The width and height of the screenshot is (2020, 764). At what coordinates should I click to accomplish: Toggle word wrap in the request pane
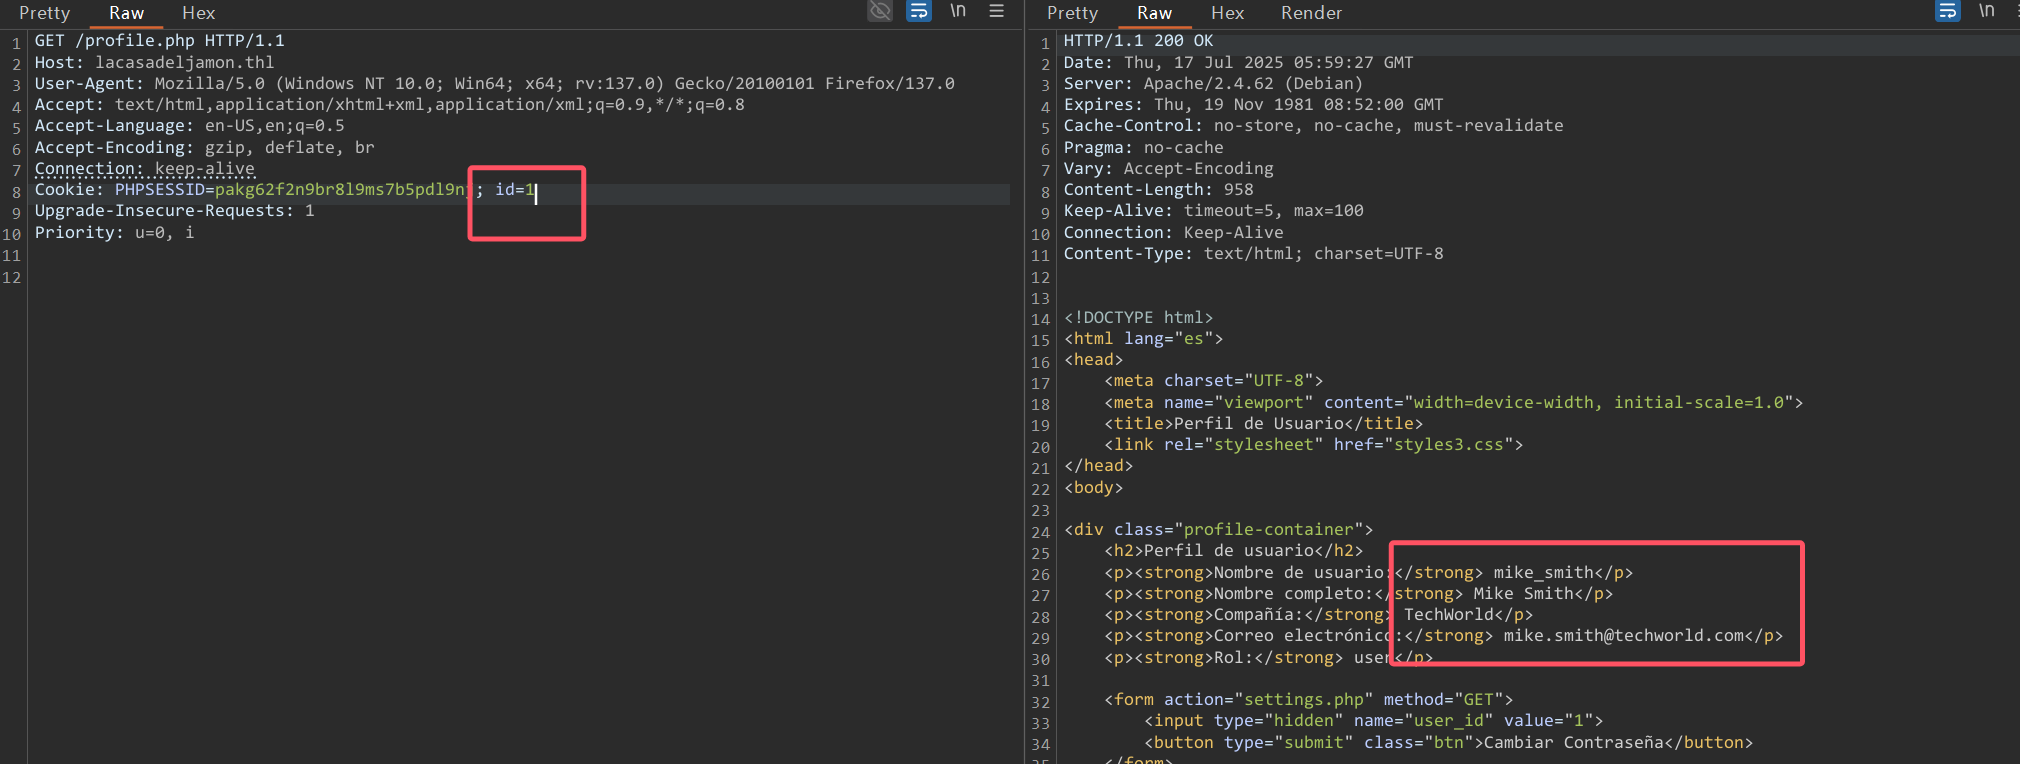click(x=919, y=11)
